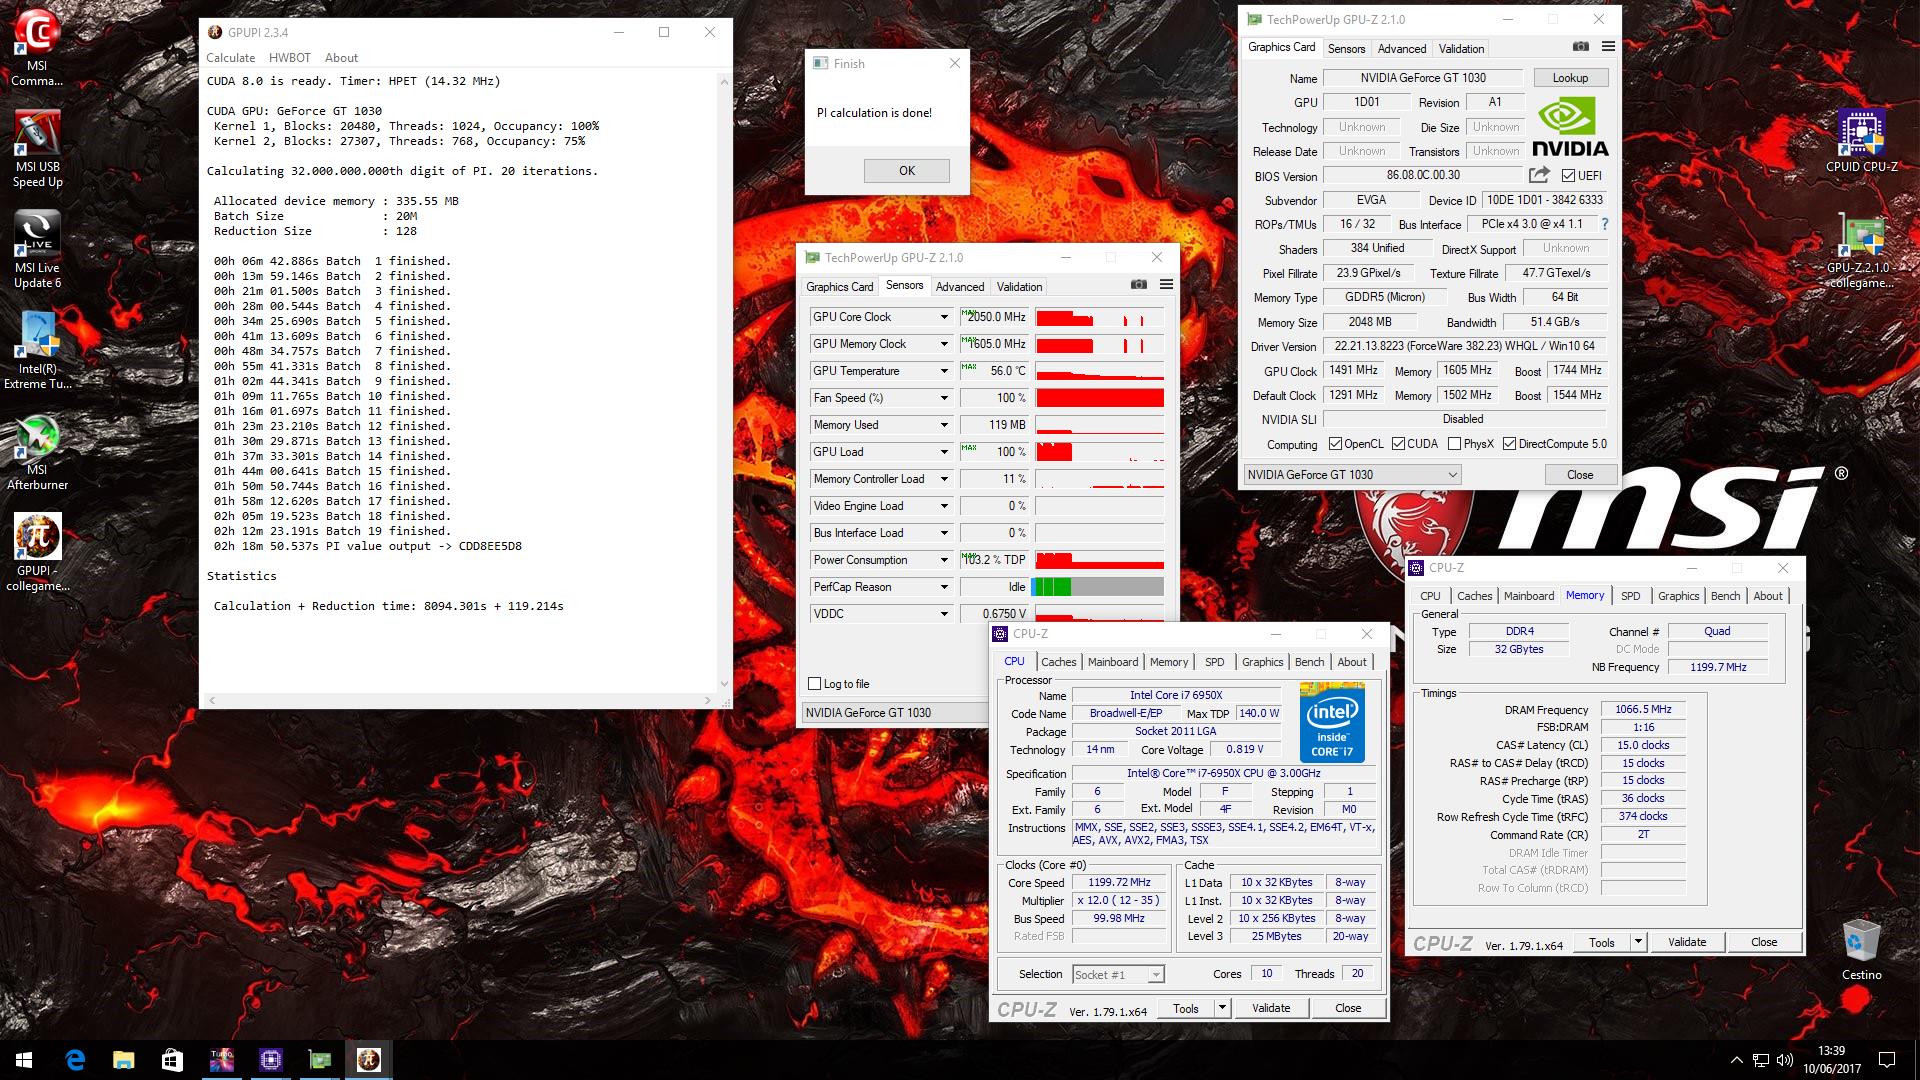Screen dimensions: 1920x1080
Task: Toggle PhysX computing checkbox
Action: point(1454,444)
